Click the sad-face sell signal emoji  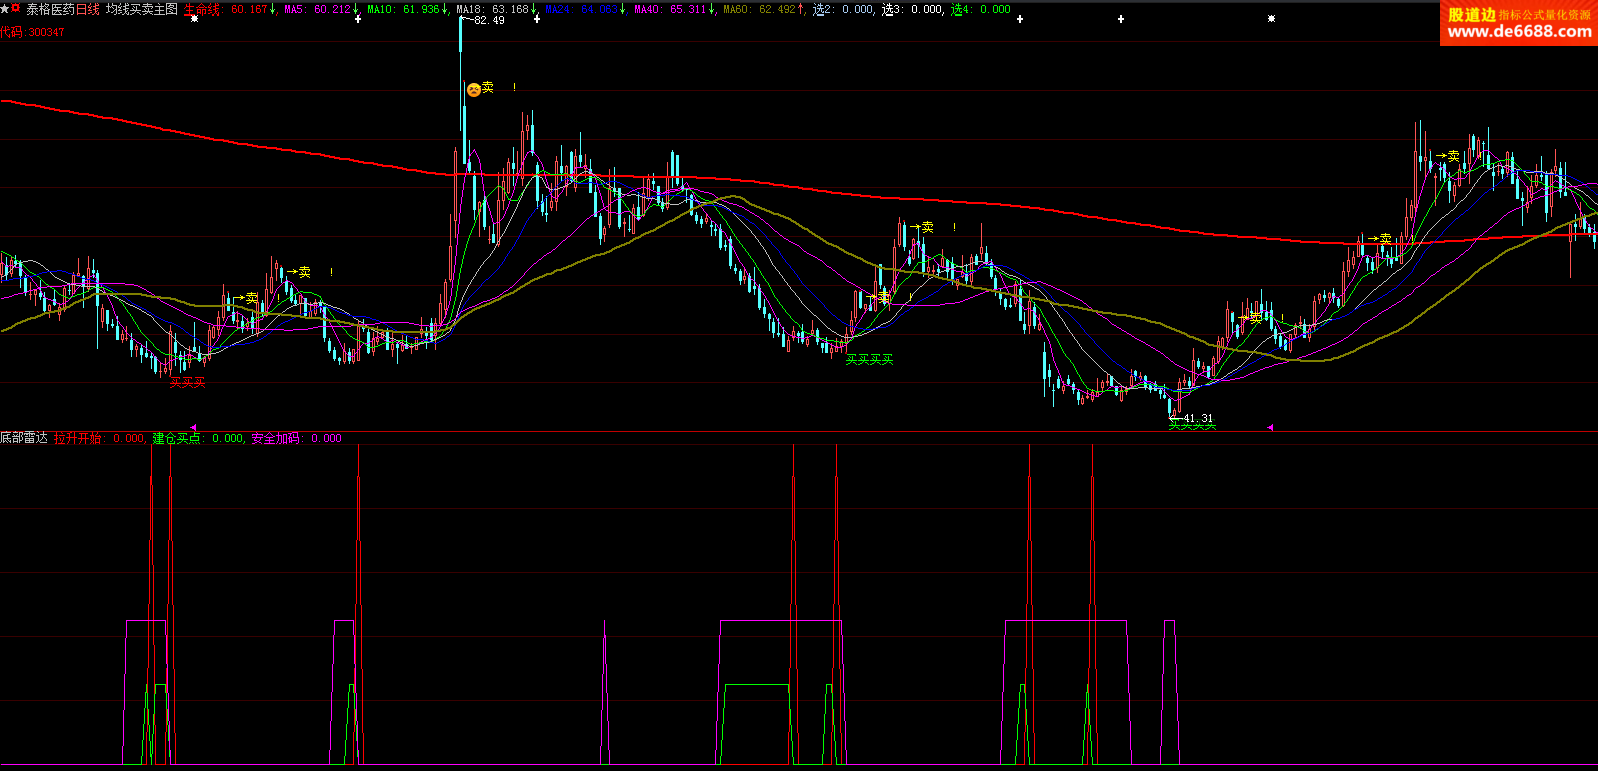tap(473, 90)
